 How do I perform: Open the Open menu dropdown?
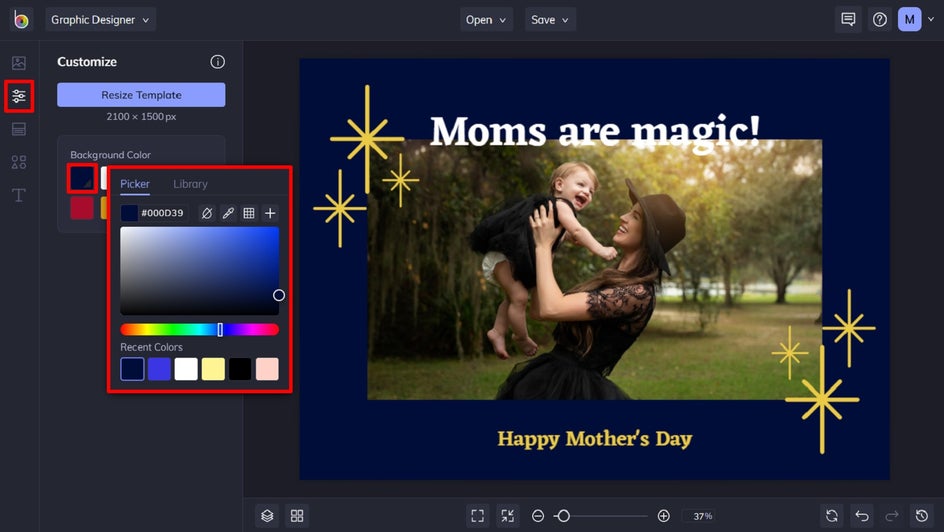point(486,19)
